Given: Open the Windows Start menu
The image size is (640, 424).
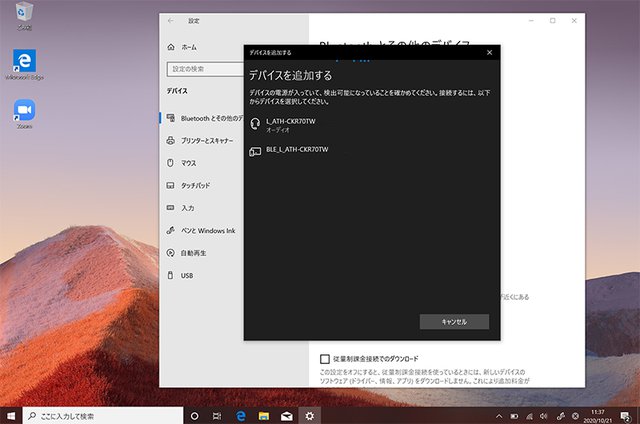Looking at the screenshot, I should [x=11, y=415].
